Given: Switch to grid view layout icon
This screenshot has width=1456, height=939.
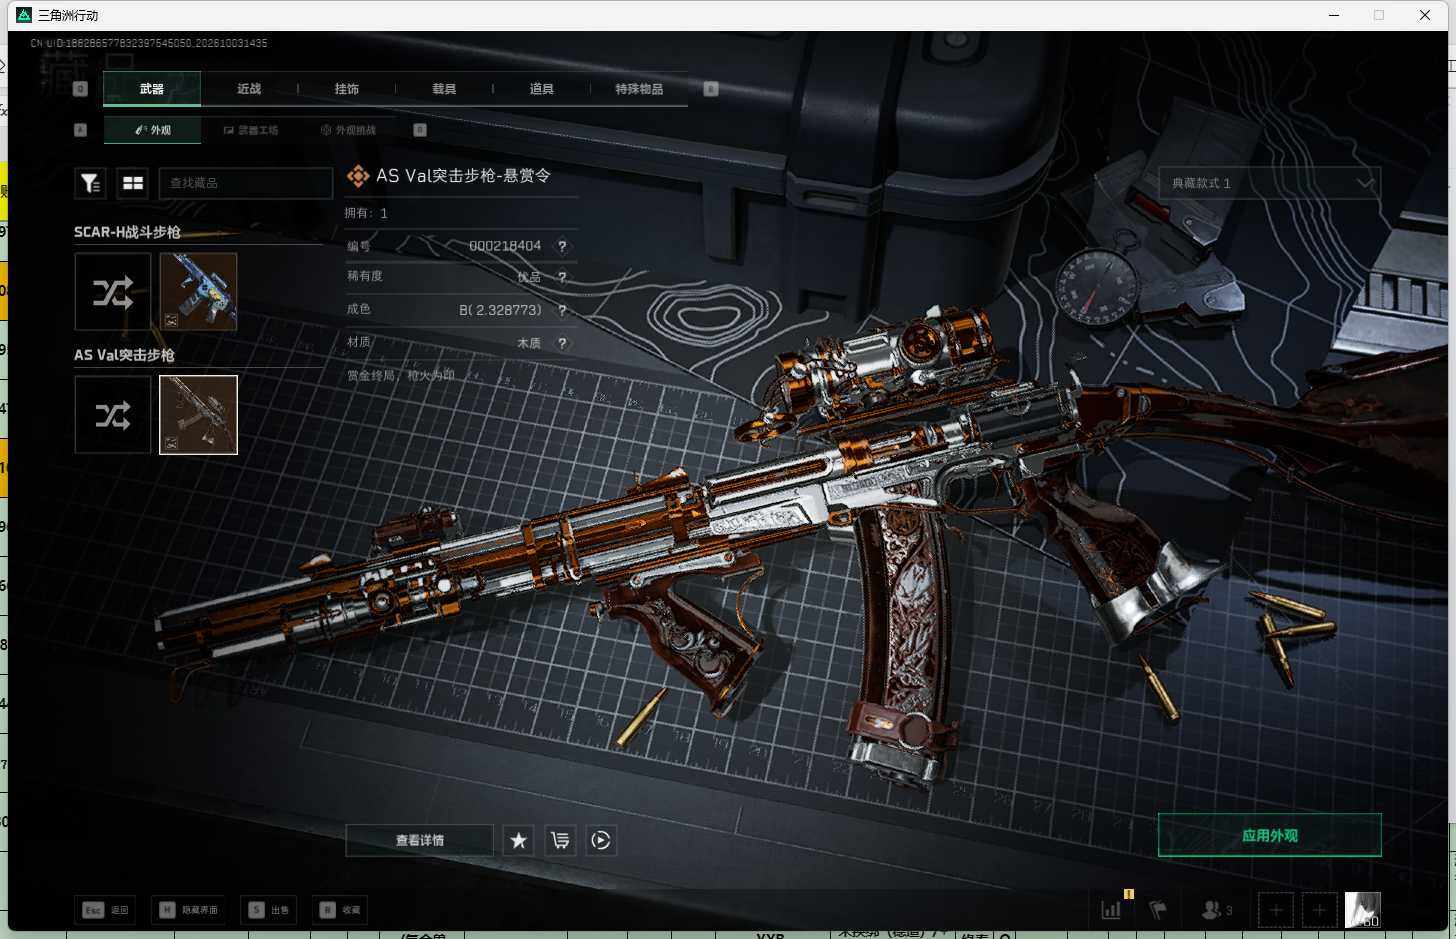Looking at the screenshot, I should pos(133,183).
